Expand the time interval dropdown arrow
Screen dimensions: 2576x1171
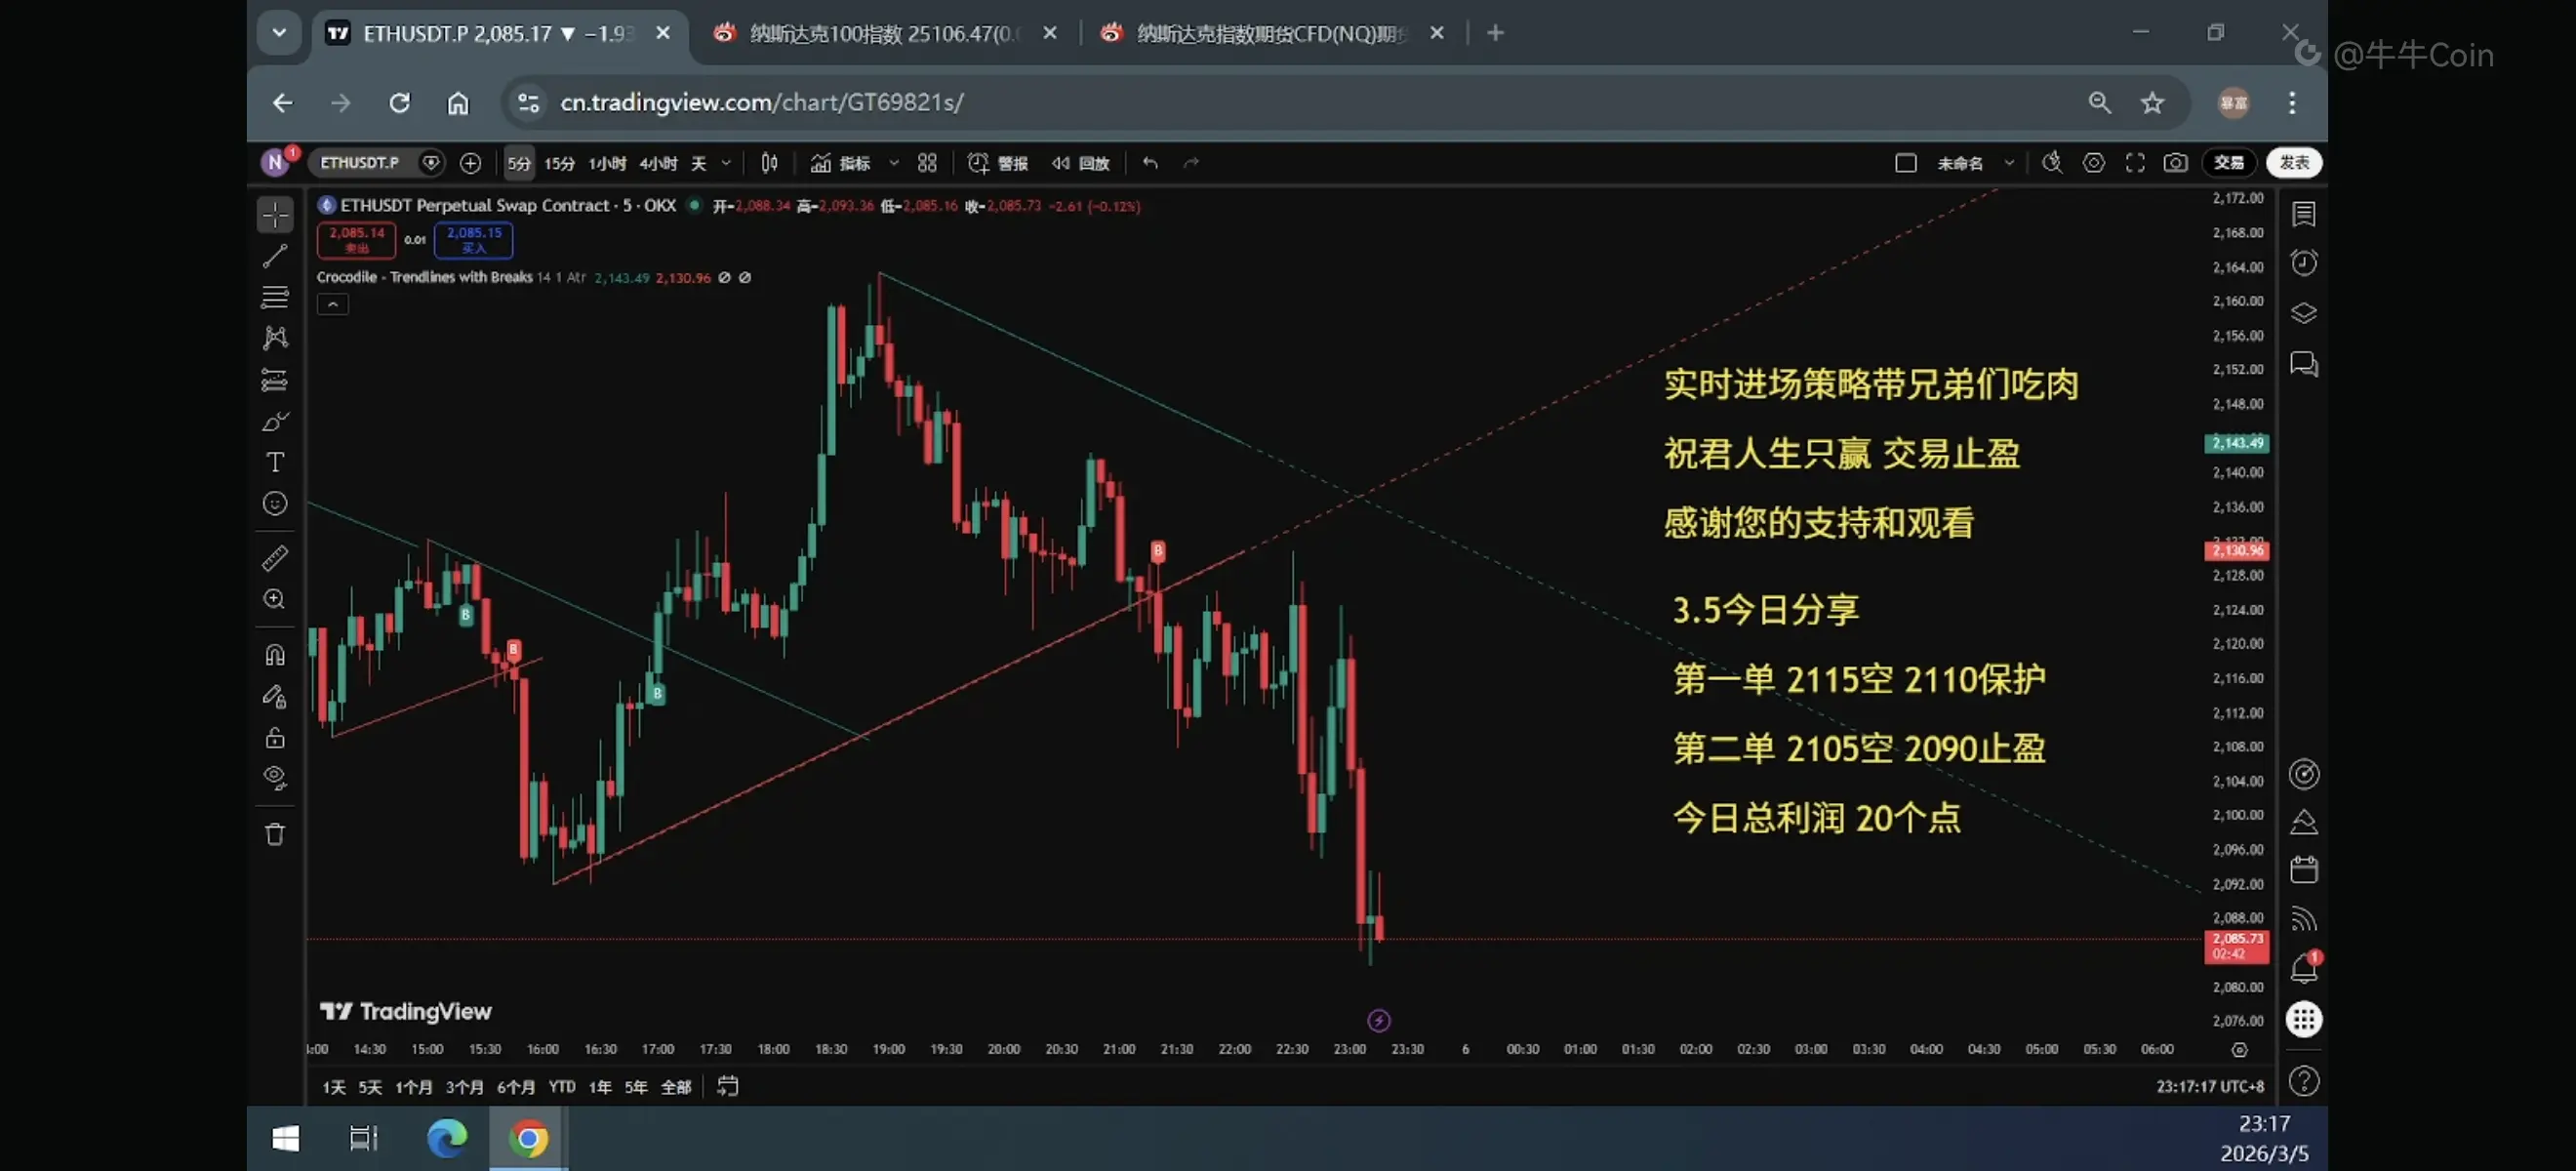coord(726,163)
